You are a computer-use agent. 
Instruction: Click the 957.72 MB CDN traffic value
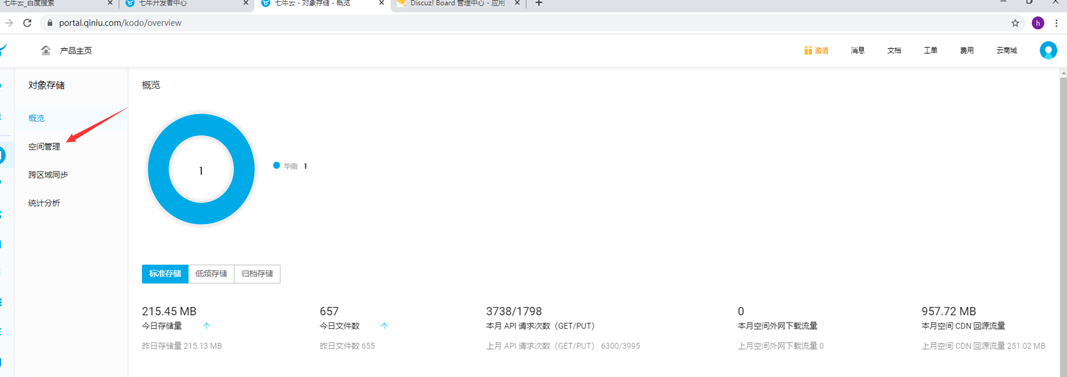coord(949,311)
